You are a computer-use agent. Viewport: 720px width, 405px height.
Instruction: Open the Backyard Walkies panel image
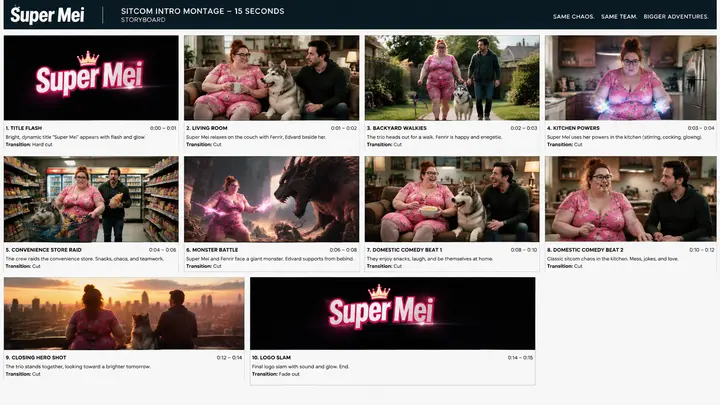click(x=452, y=78)
